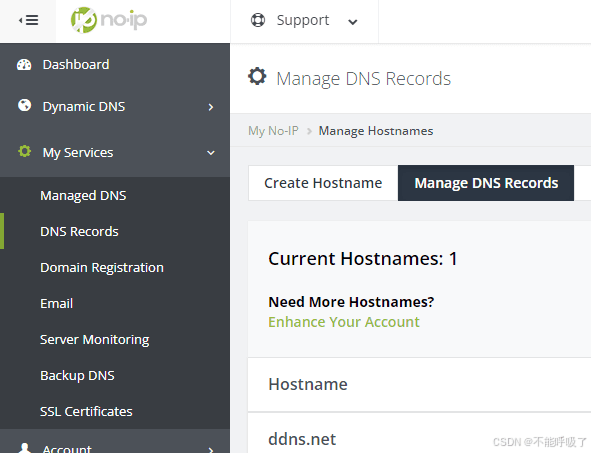
Task: Open the Dynamic DNS sidebar item
Action: [84, 107]
